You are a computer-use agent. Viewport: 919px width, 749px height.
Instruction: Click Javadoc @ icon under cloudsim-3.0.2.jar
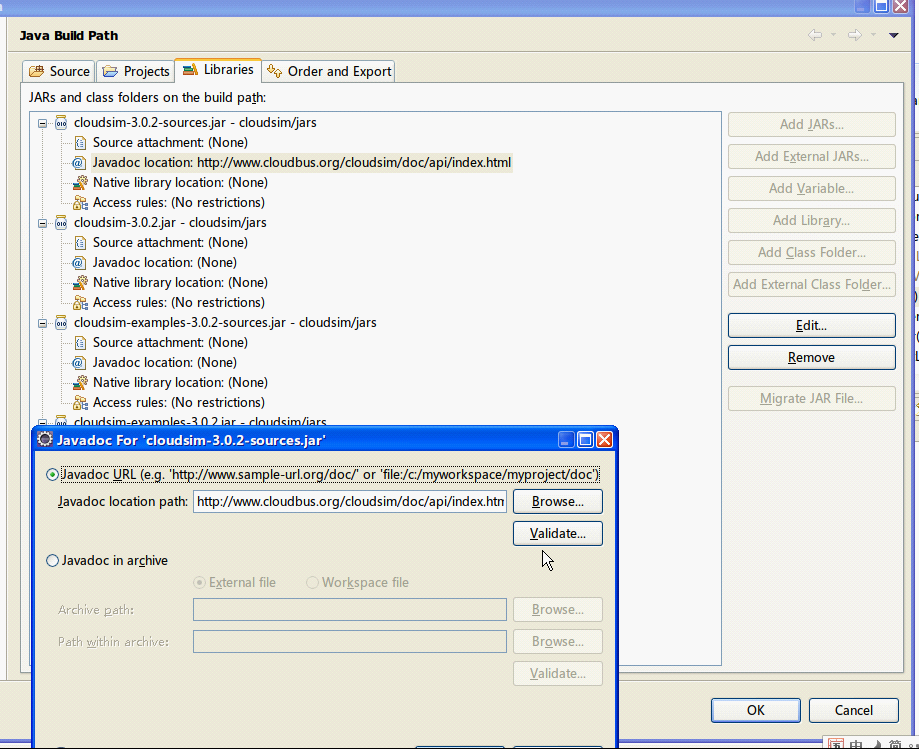point(79,263)
